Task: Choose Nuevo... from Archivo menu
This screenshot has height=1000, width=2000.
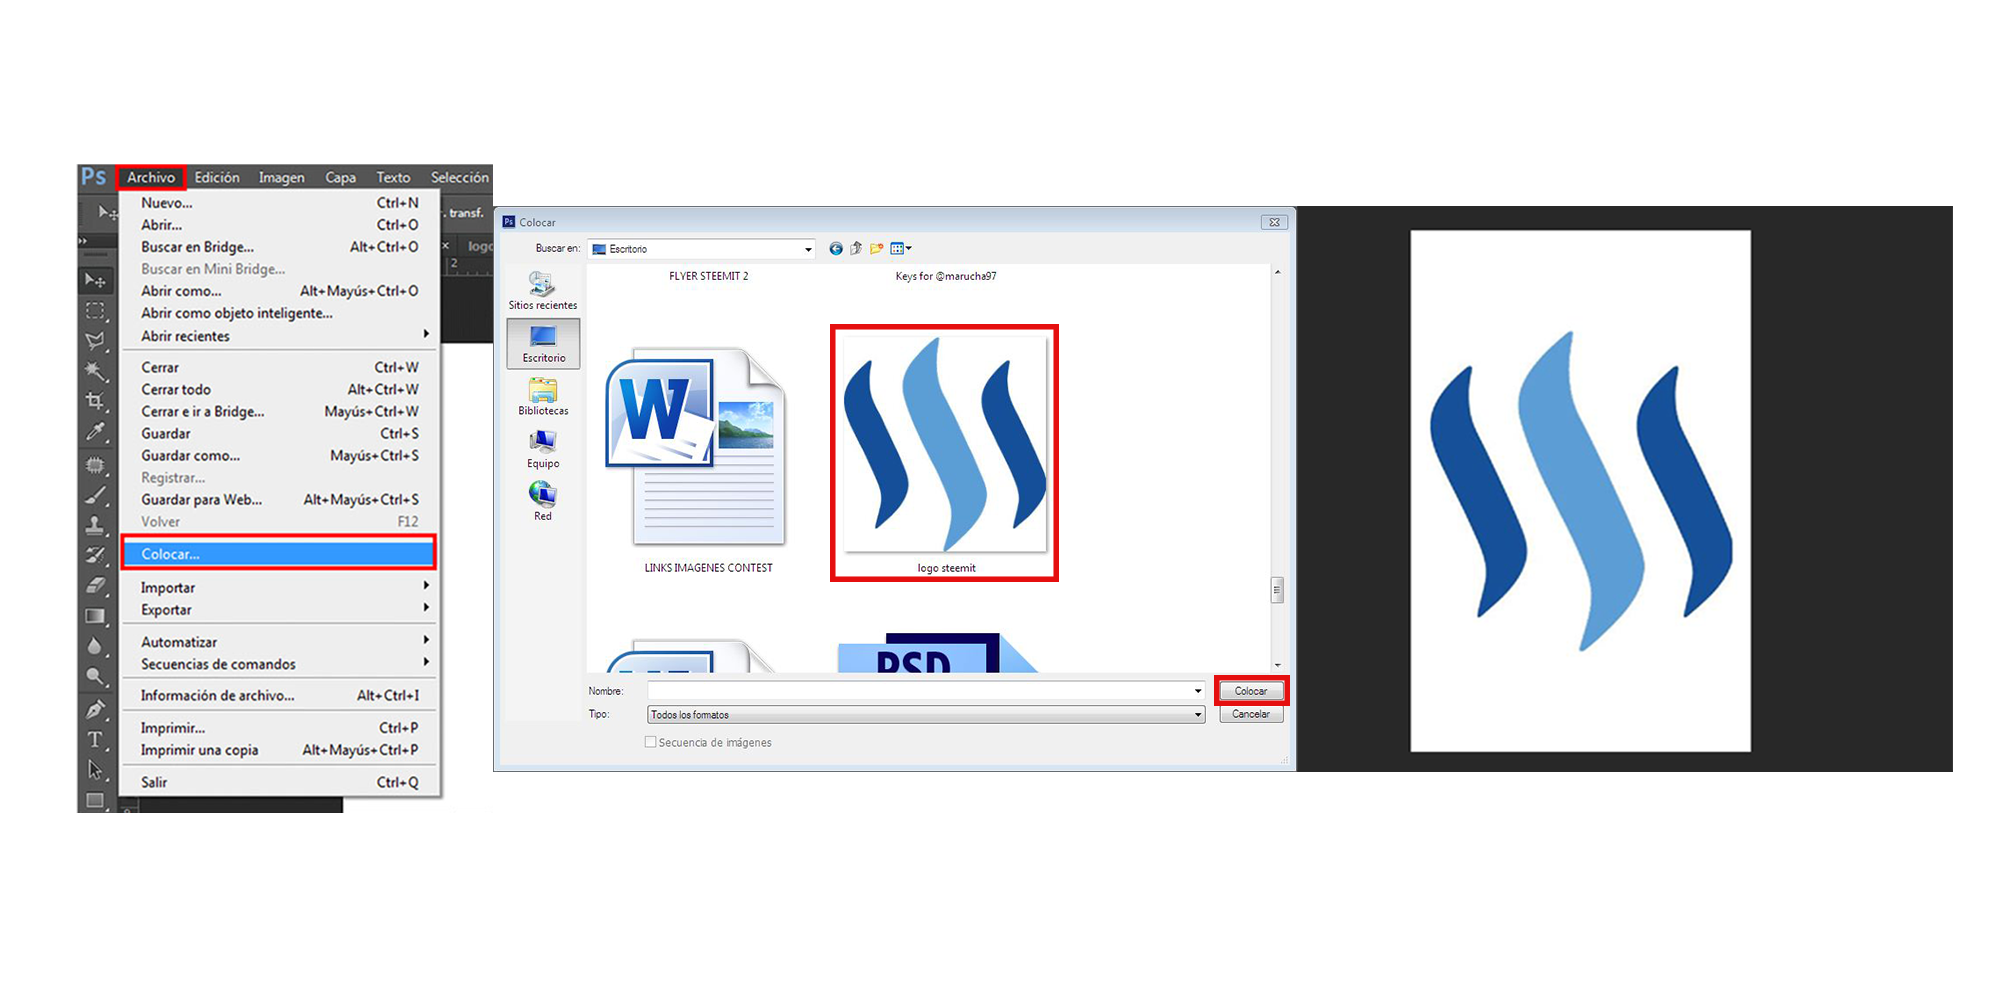Action: (279, 203)
